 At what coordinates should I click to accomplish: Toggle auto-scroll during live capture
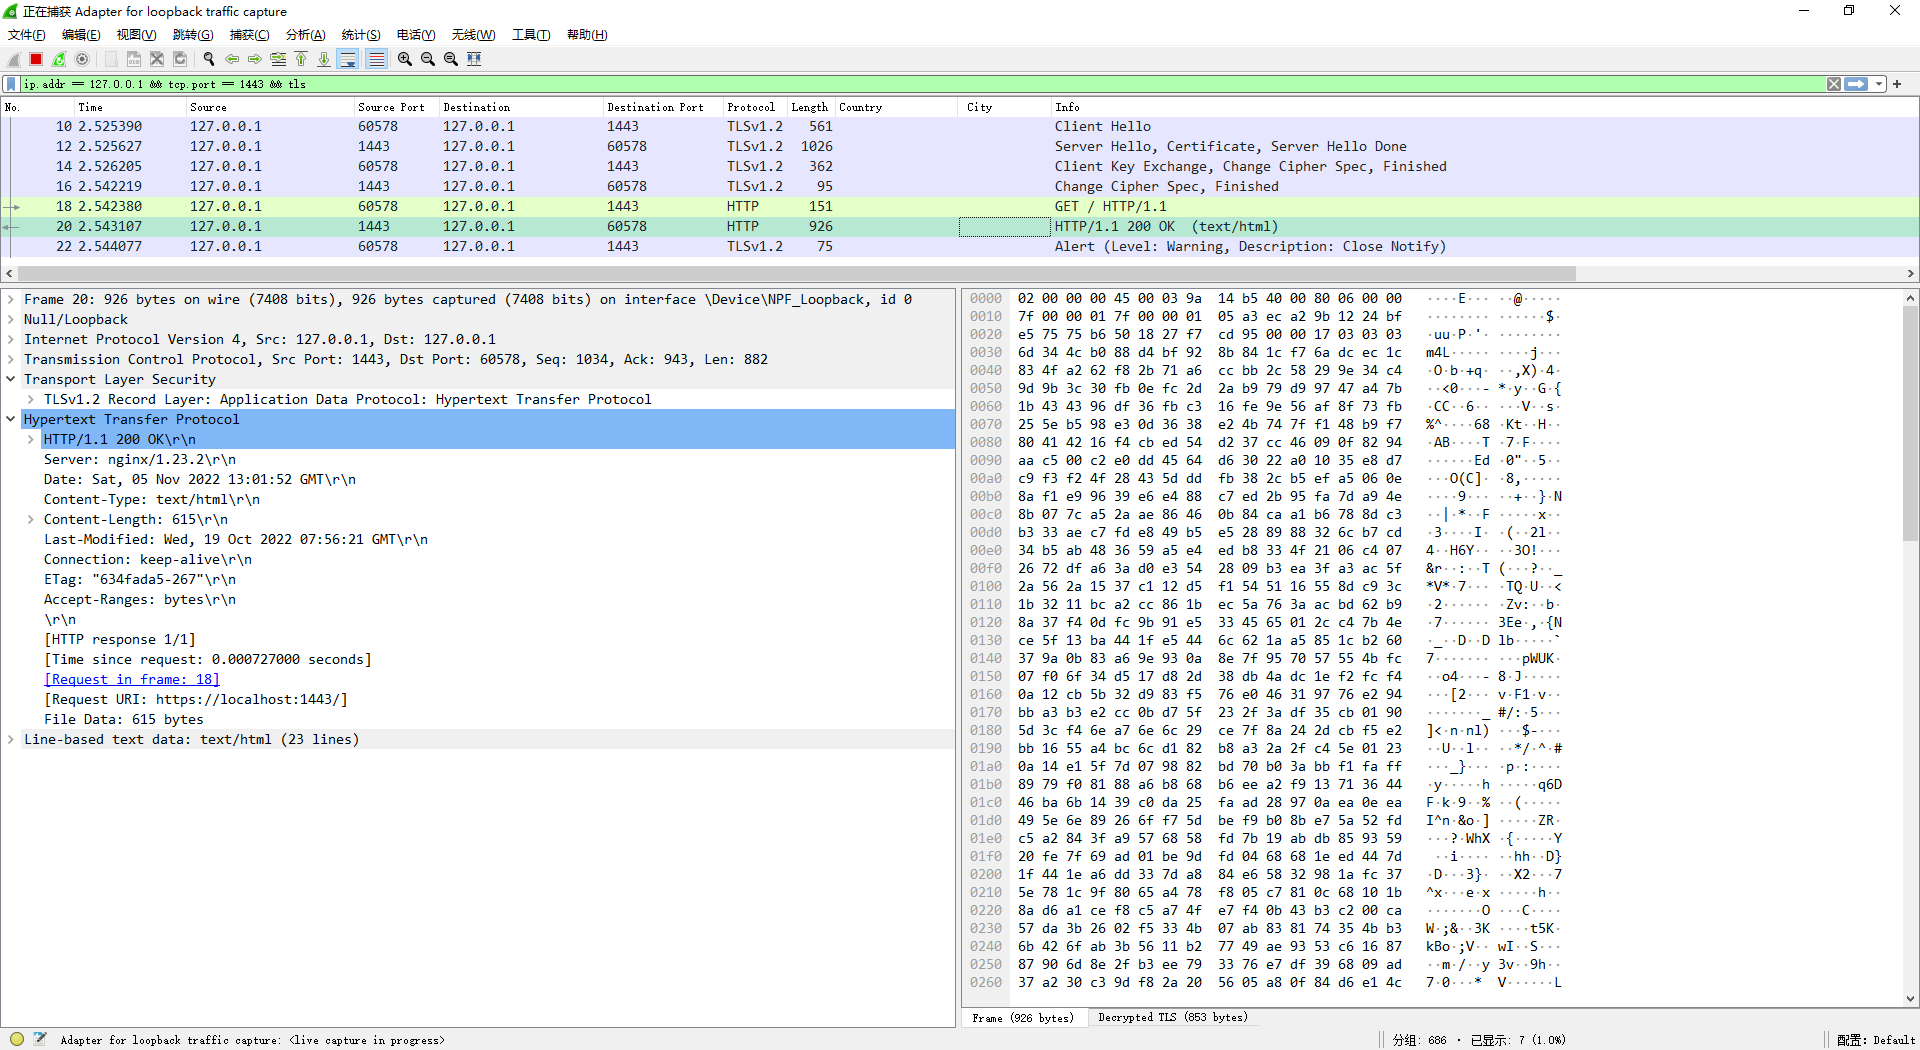coord(348,59)
